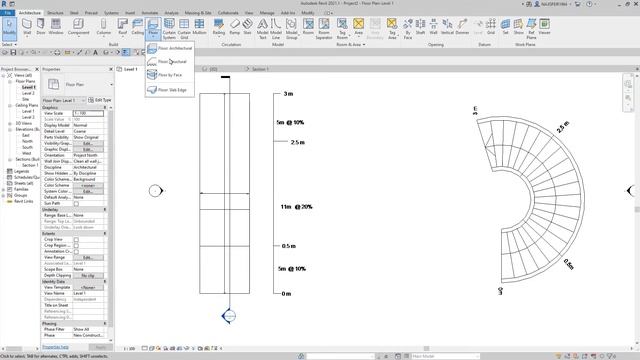Click the View Scale value field

88,113
